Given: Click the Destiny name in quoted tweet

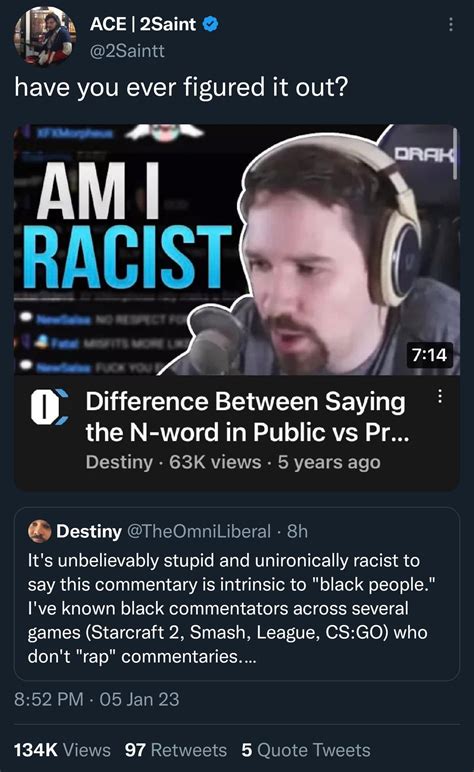Looking at the screenshot, I should (x=89, y=531).
